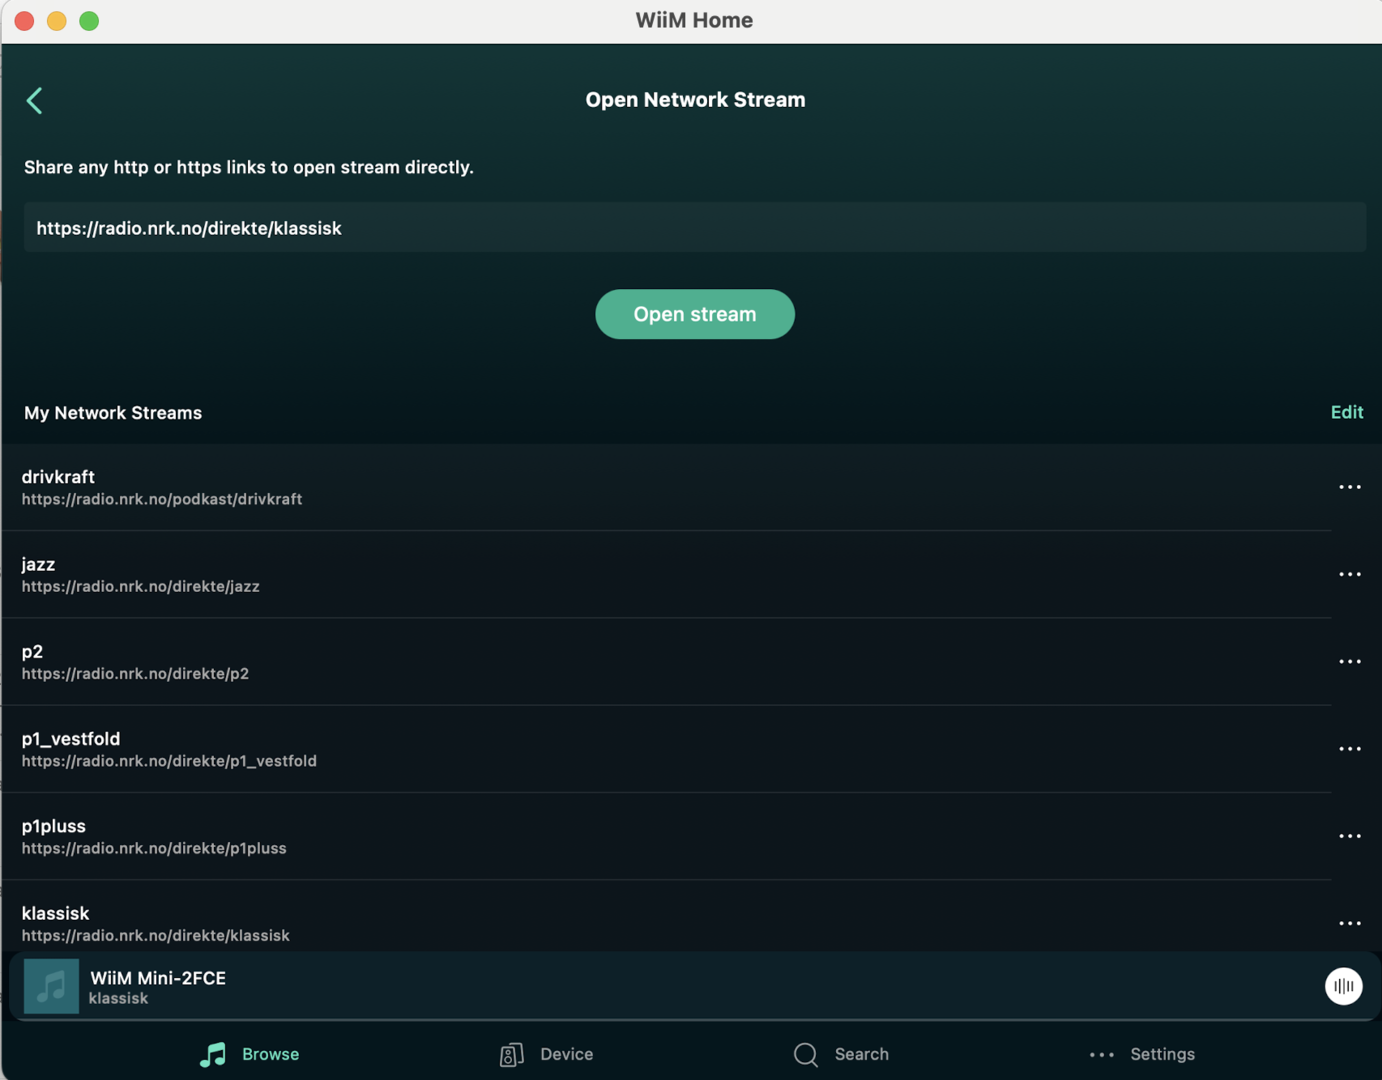Select the p1pluss stream name

click(53, 826)
